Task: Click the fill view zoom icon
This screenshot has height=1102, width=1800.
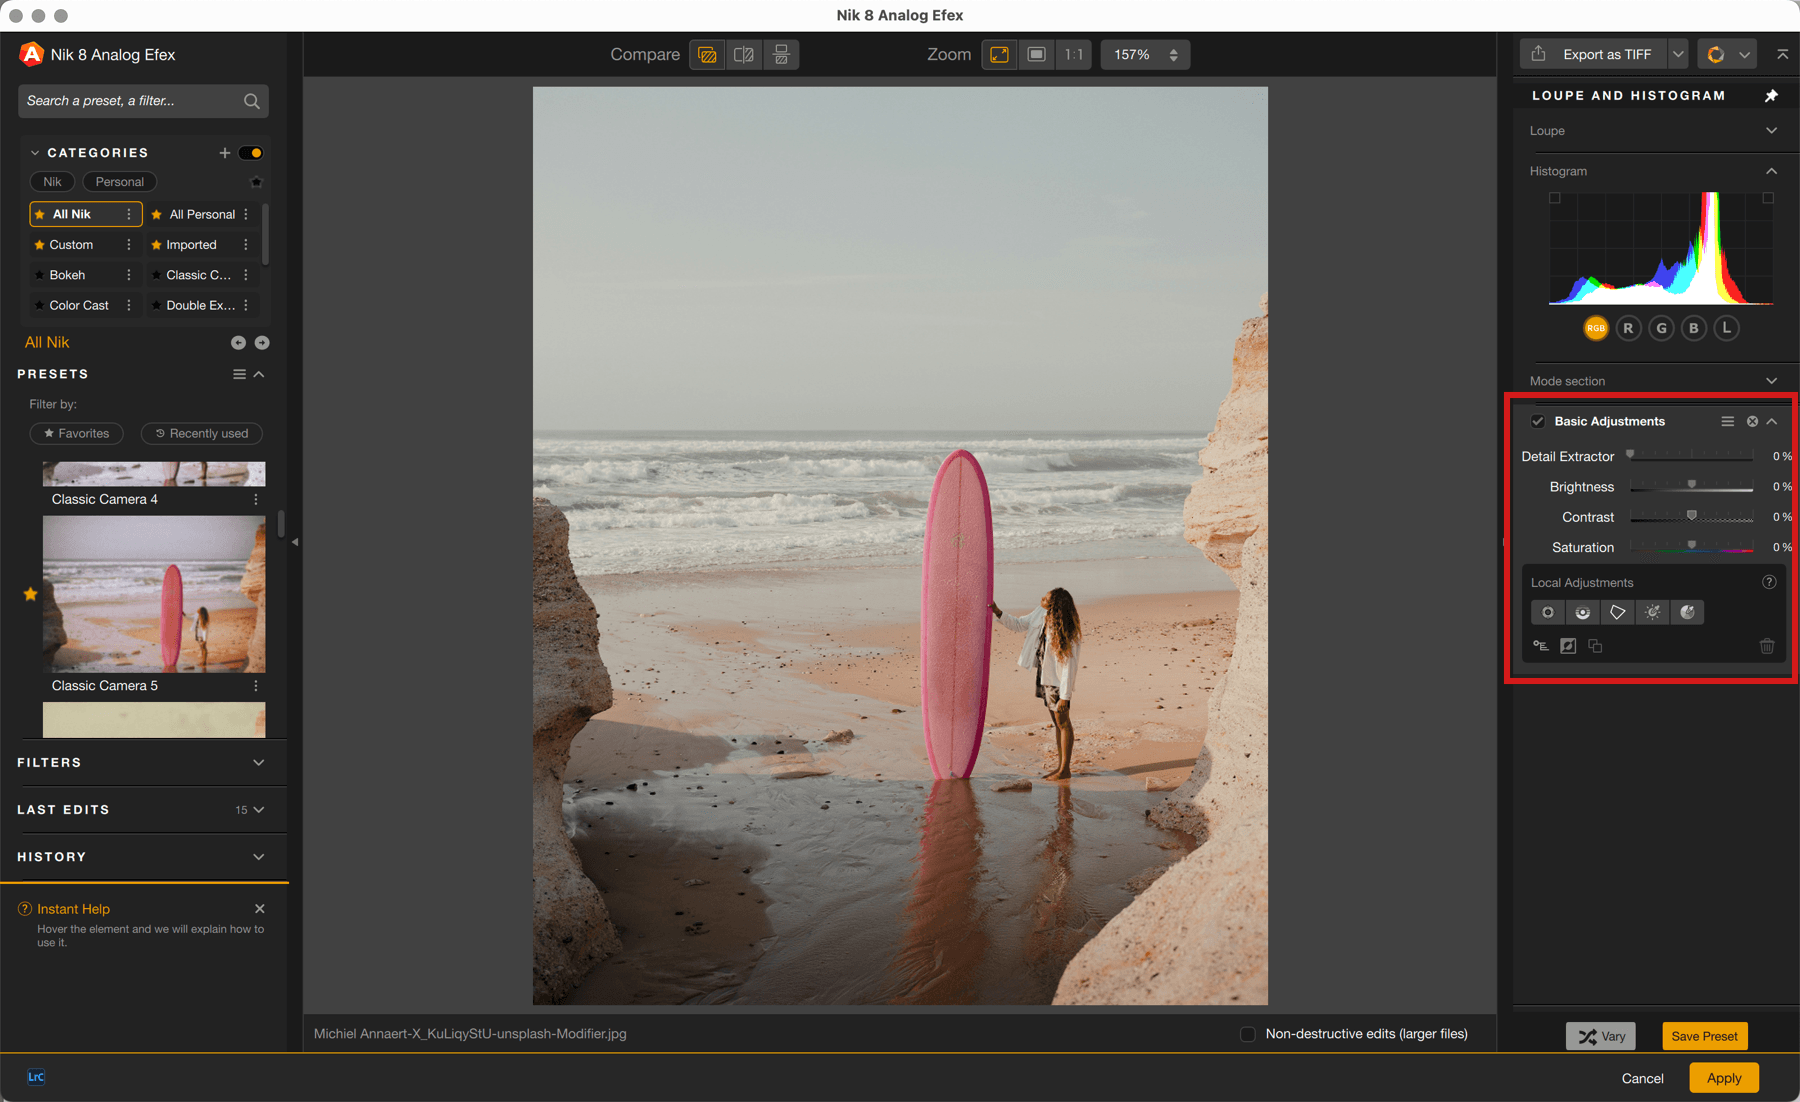Action: click(x=1037, y=55)
